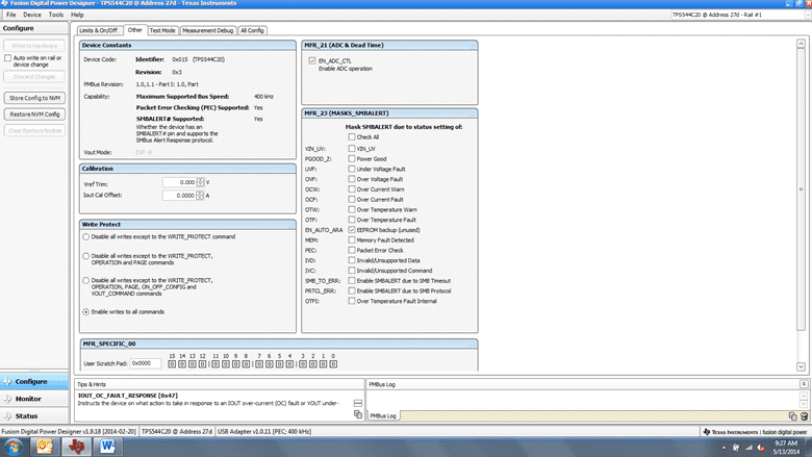Click the clock in the system tray
812x457 pixels.
[786, 447]
